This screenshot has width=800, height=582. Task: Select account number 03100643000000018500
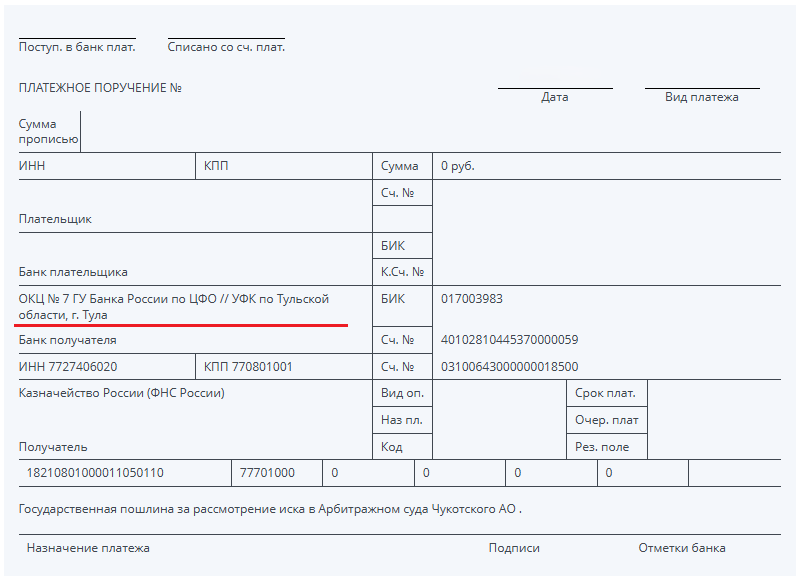[x=509, y=367]
